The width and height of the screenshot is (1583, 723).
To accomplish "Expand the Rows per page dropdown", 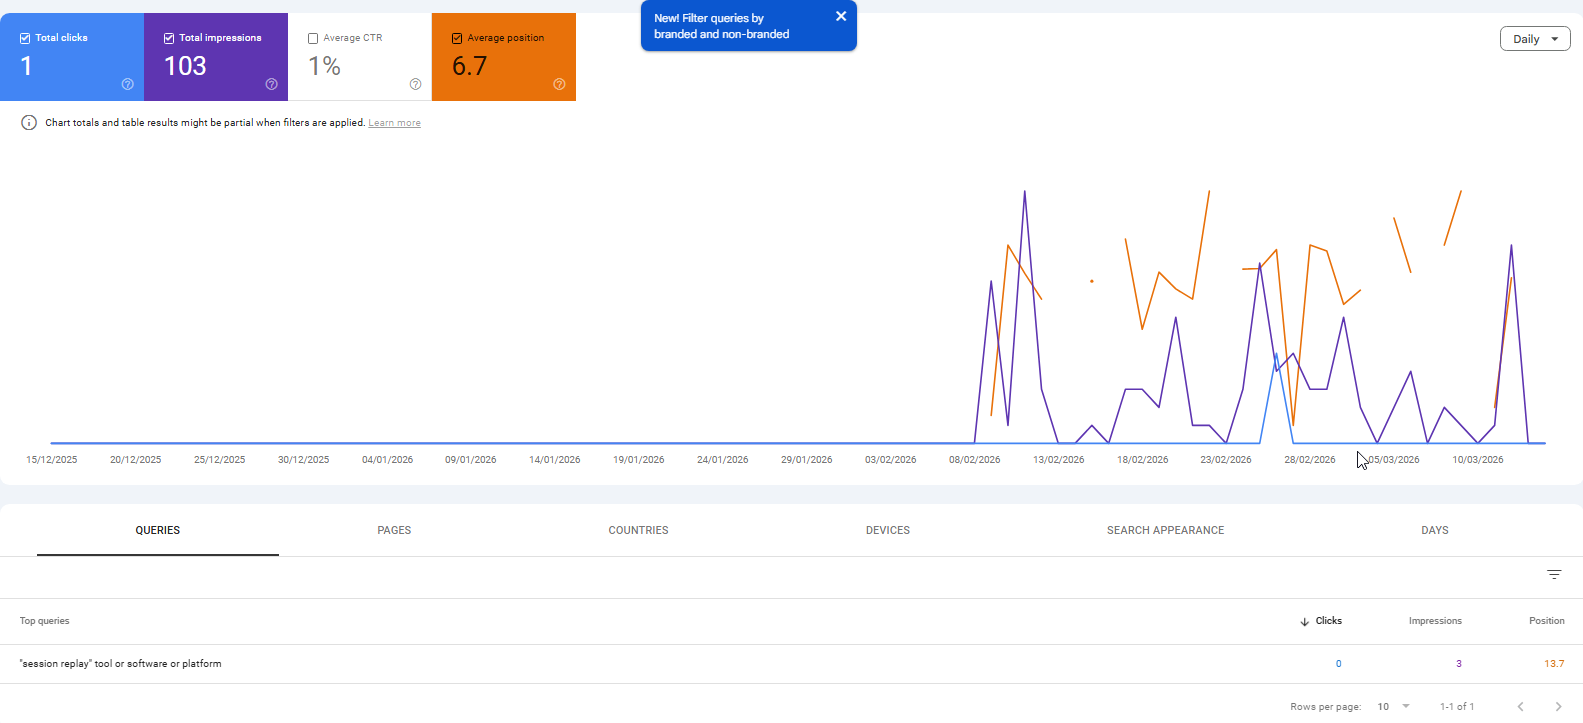I will click(x=1393, y=706).
